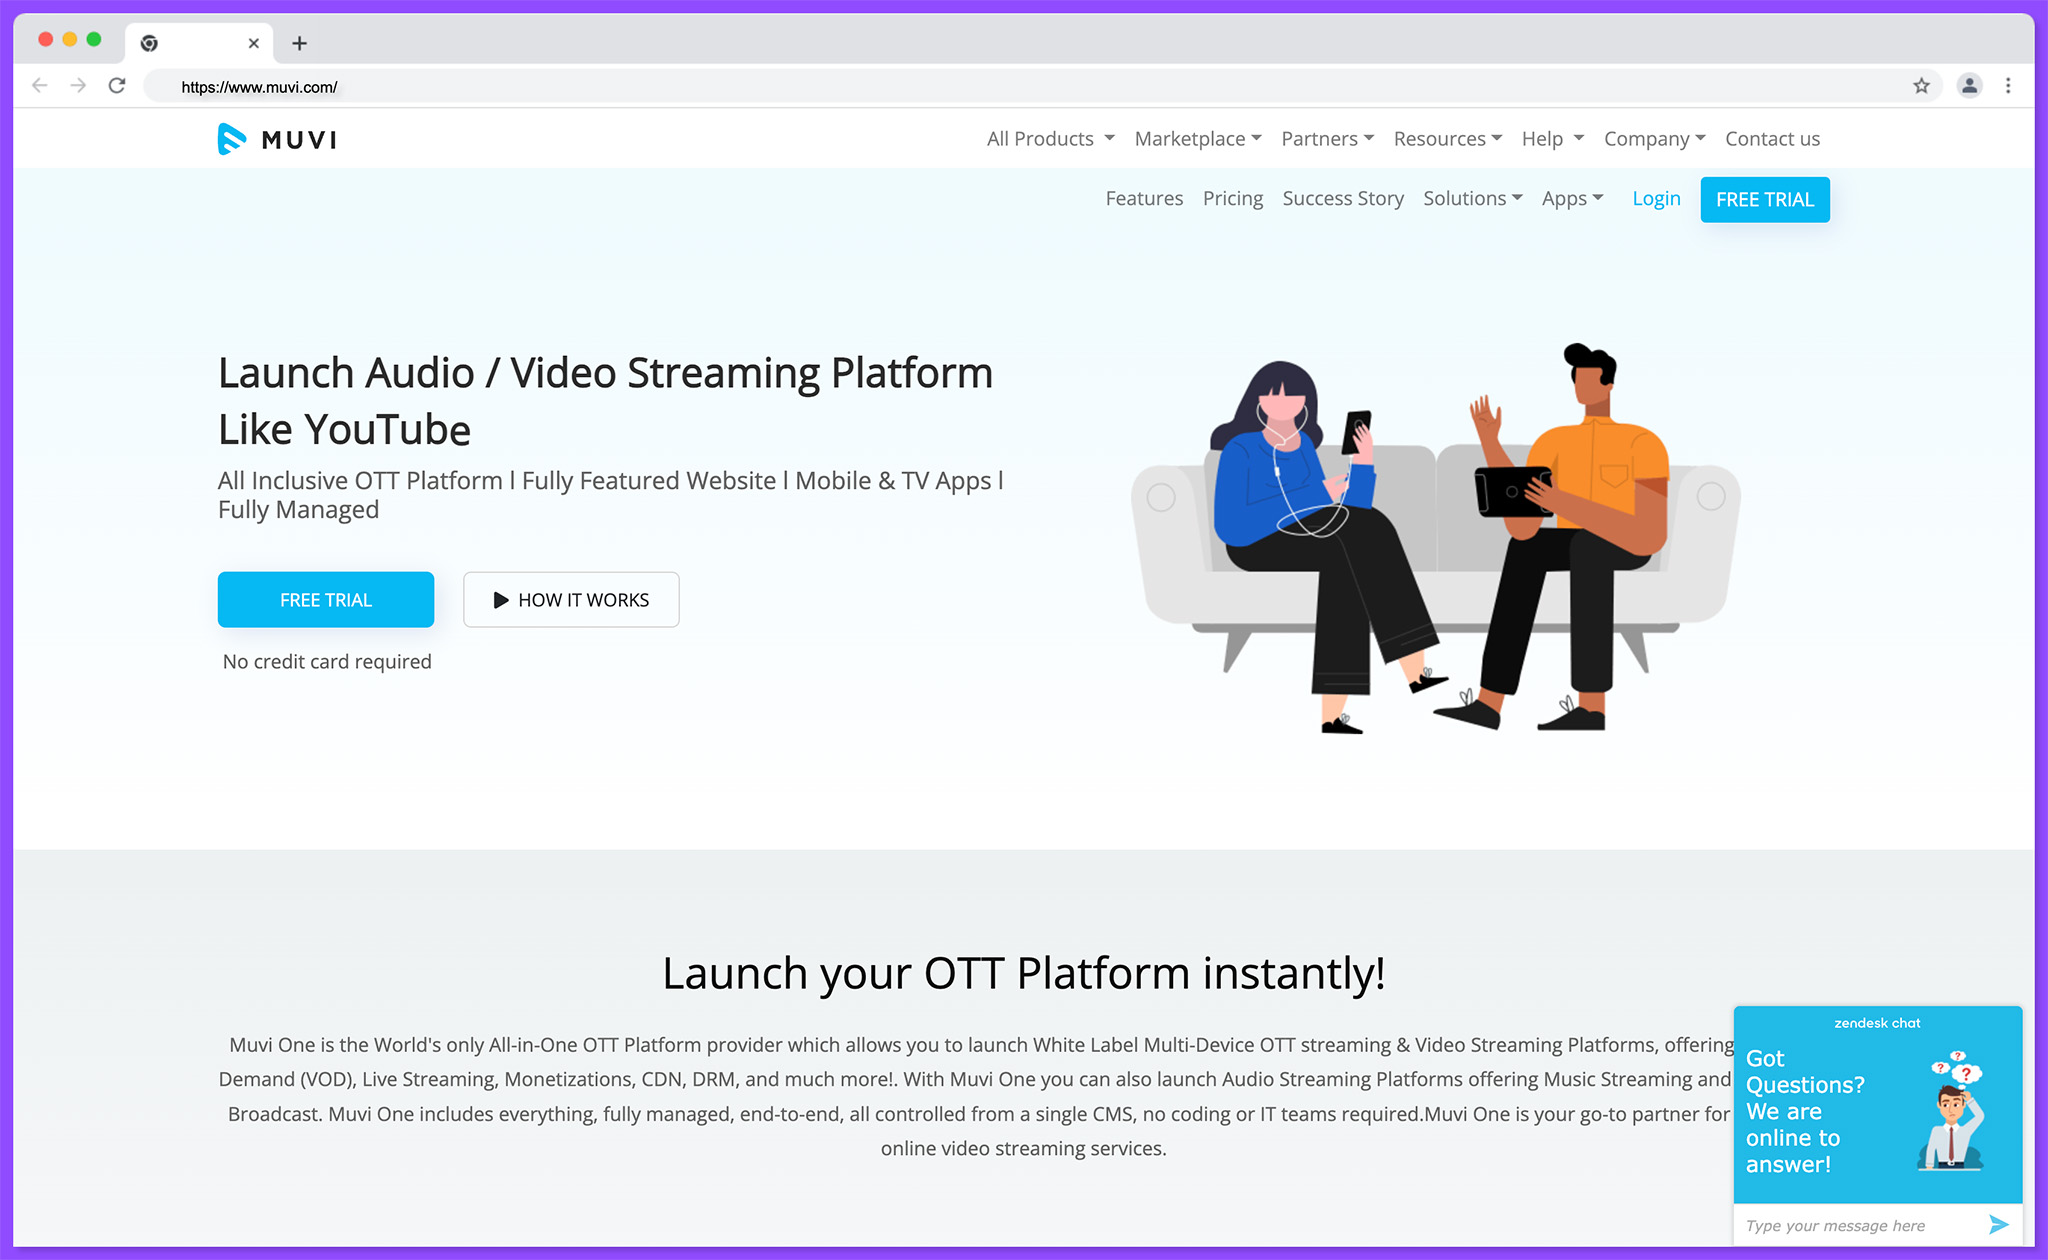This screenshot has height=1260, width=2048.
Task: Click Contact us in the header
Action: (1771, 139)
